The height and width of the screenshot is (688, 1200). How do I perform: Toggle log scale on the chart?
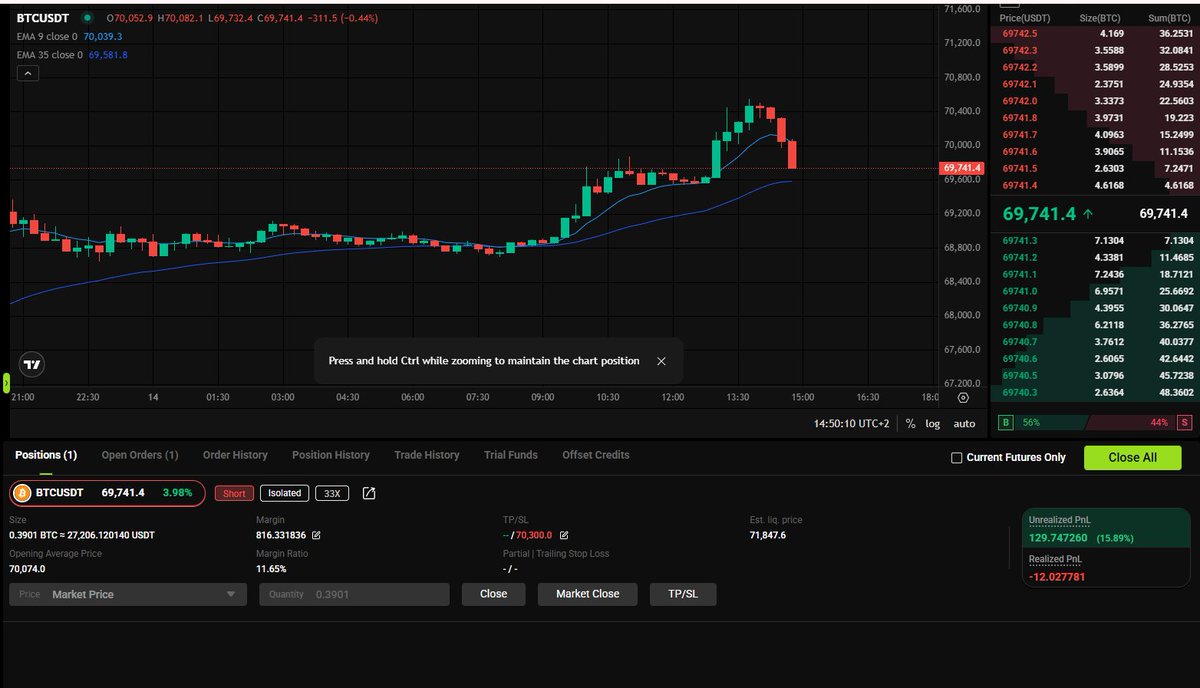click(x=933, y=424)
